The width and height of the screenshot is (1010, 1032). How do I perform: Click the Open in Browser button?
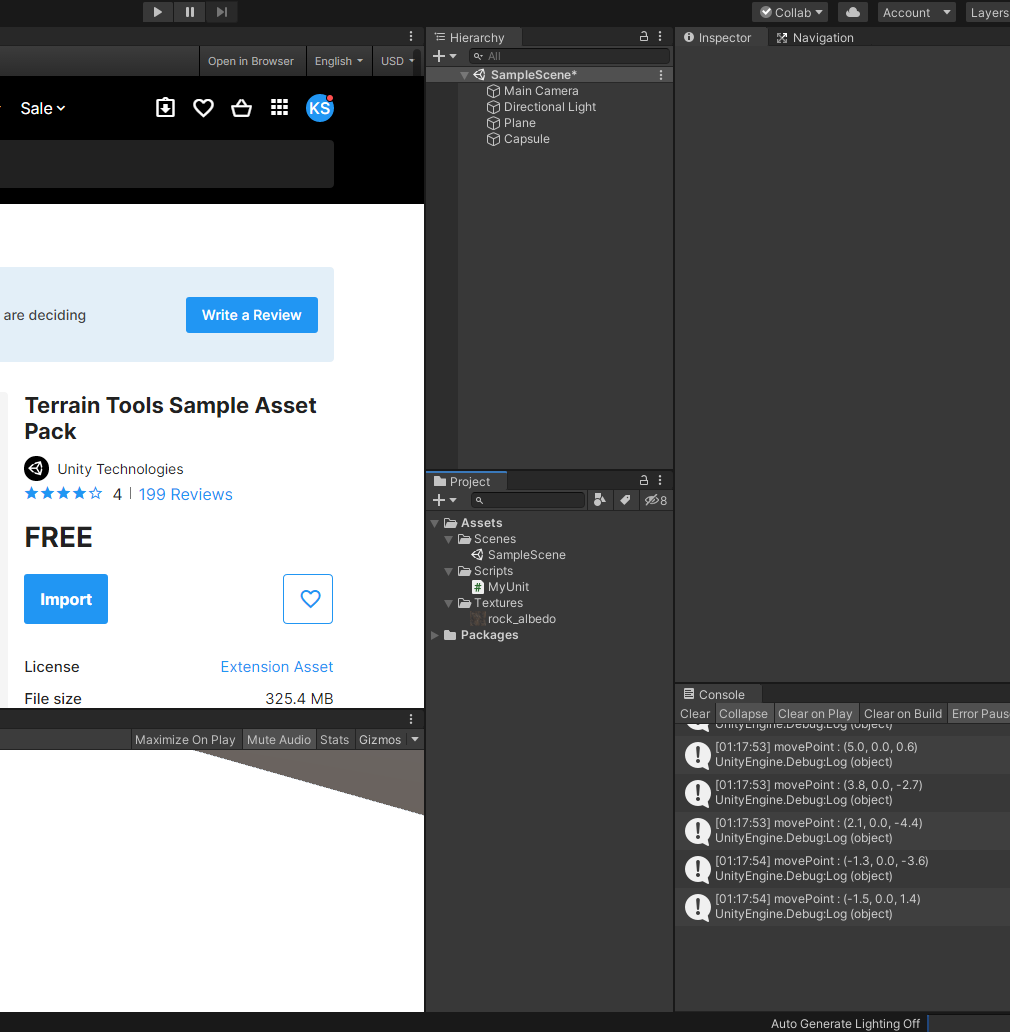(251, 61)
